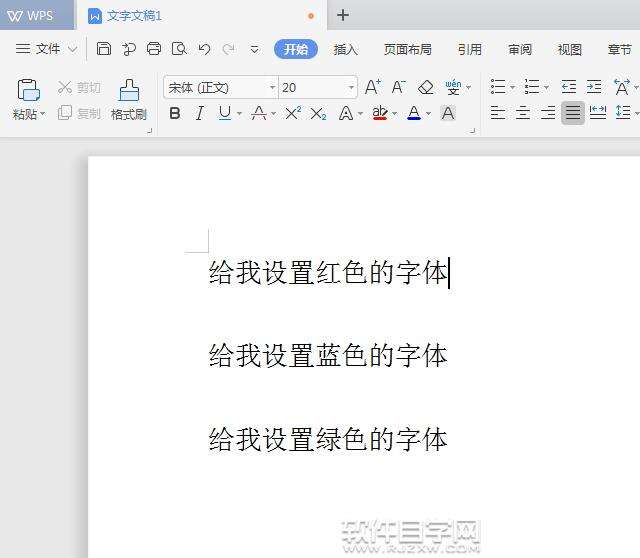640x558 pixels.
Task: Click the export to PDF icon
Action: [x=129, y=49]
